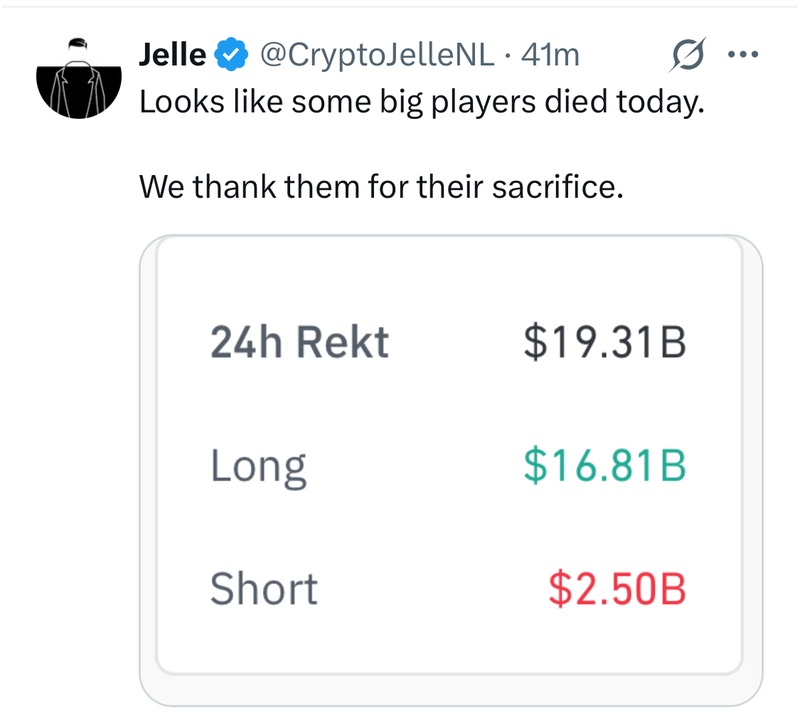
Task: Click the red $2.50B short value
Action: click(617, 588)
